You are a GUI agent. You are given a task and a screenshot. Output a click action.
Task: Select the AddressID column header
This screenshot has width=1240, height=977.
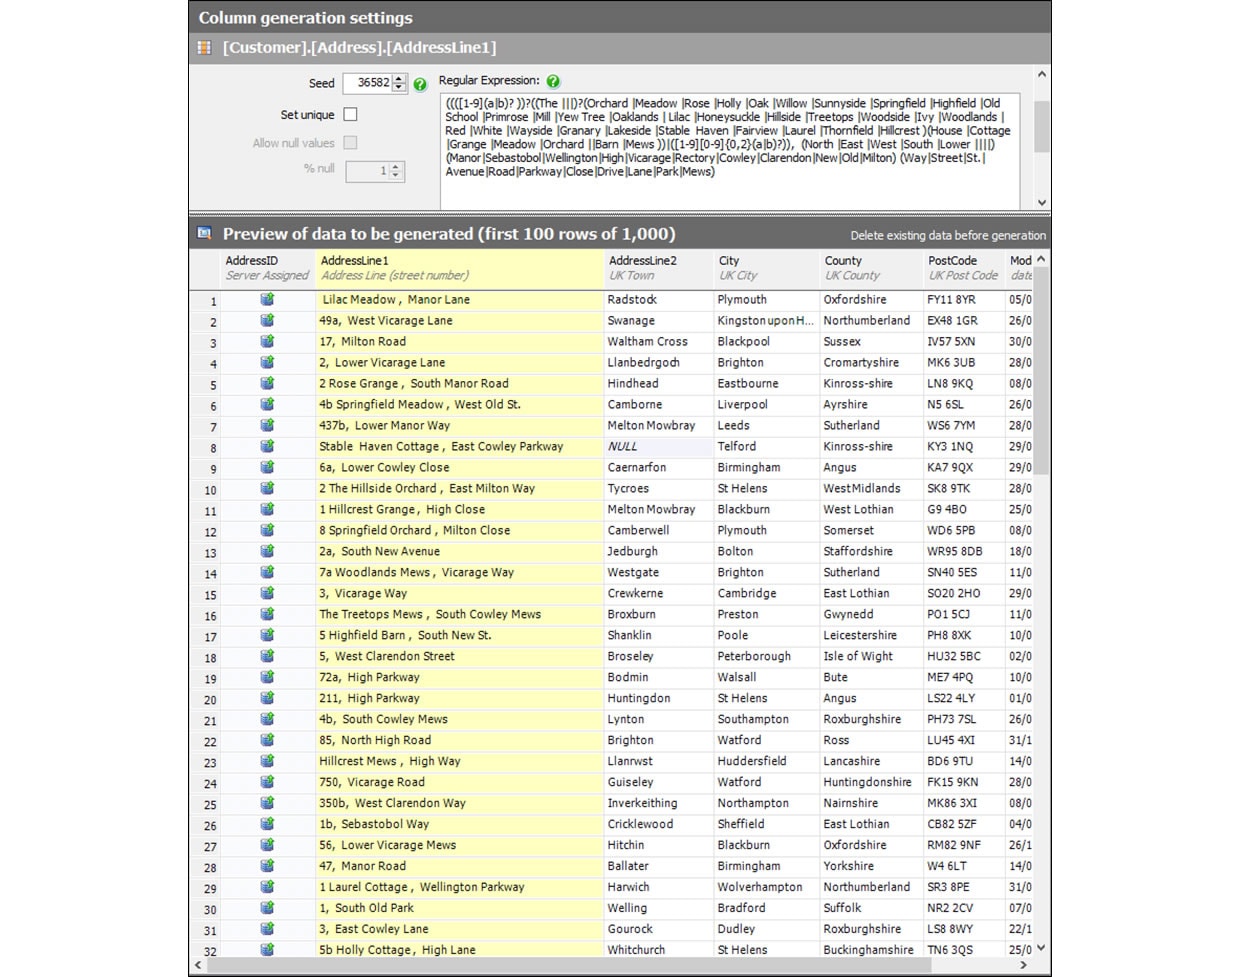tap(267, 268)
